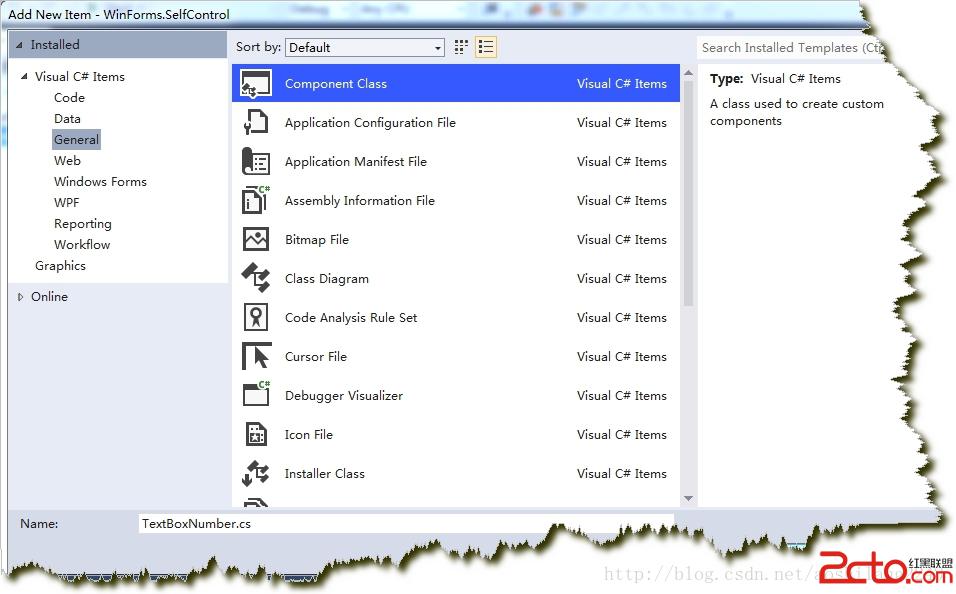This screenshot has width=956, height=594.
Task: Select the Installer Class icon
Action: [x=256, y=473]
